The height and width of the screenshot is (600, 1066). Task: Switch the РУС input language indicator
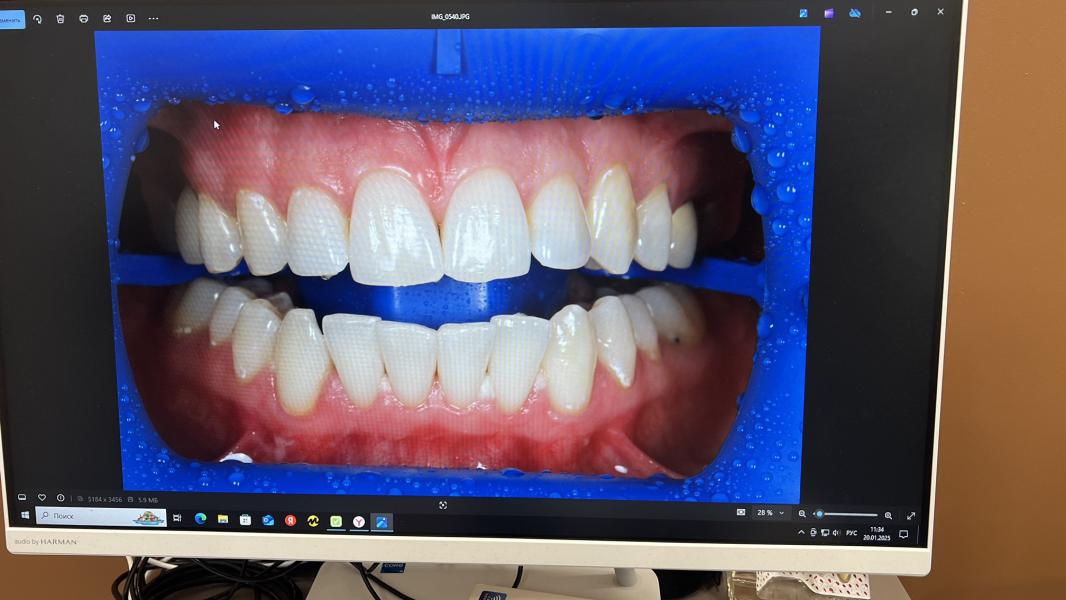click(x=852, y=533)
